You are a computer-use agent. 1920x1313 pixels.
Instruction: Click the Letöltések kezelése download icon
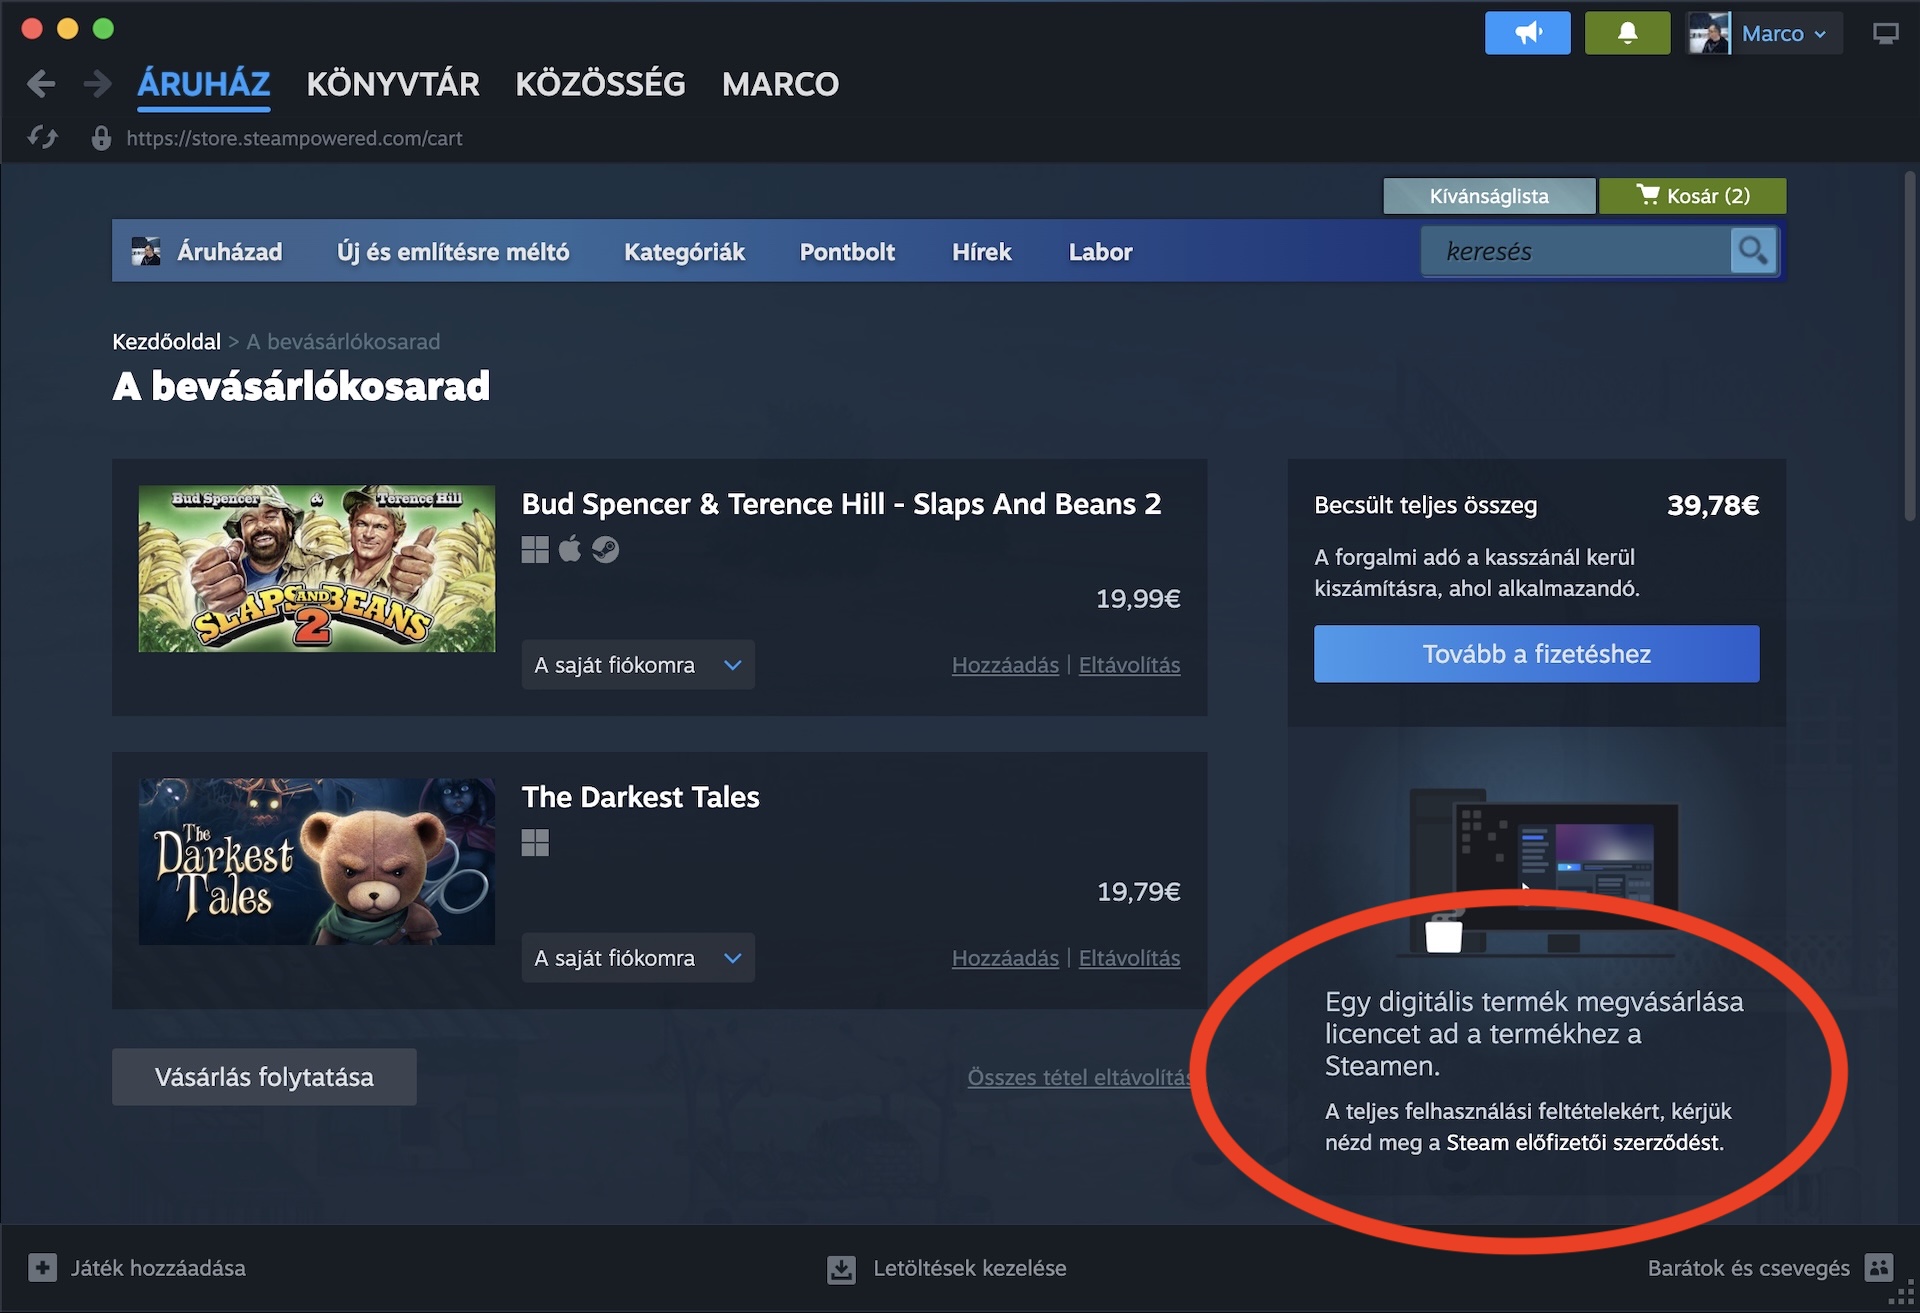tap(841, 1269)
